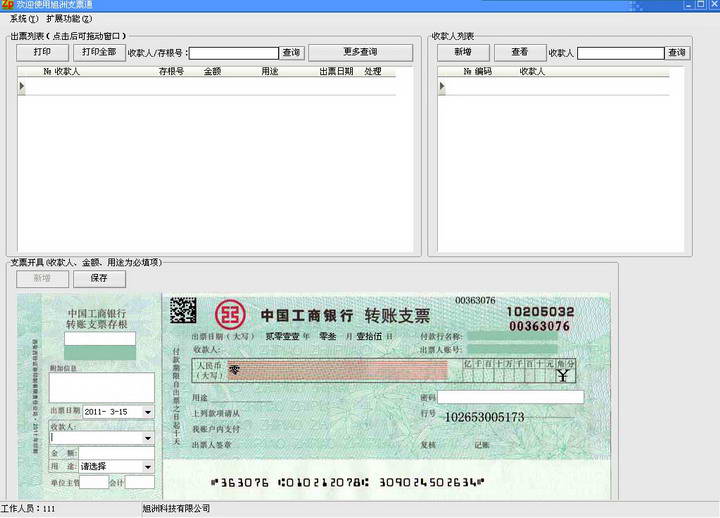Open the 用途 请选择 dropdown
This screenshot has height=518, width=720.
coord(148,467)
